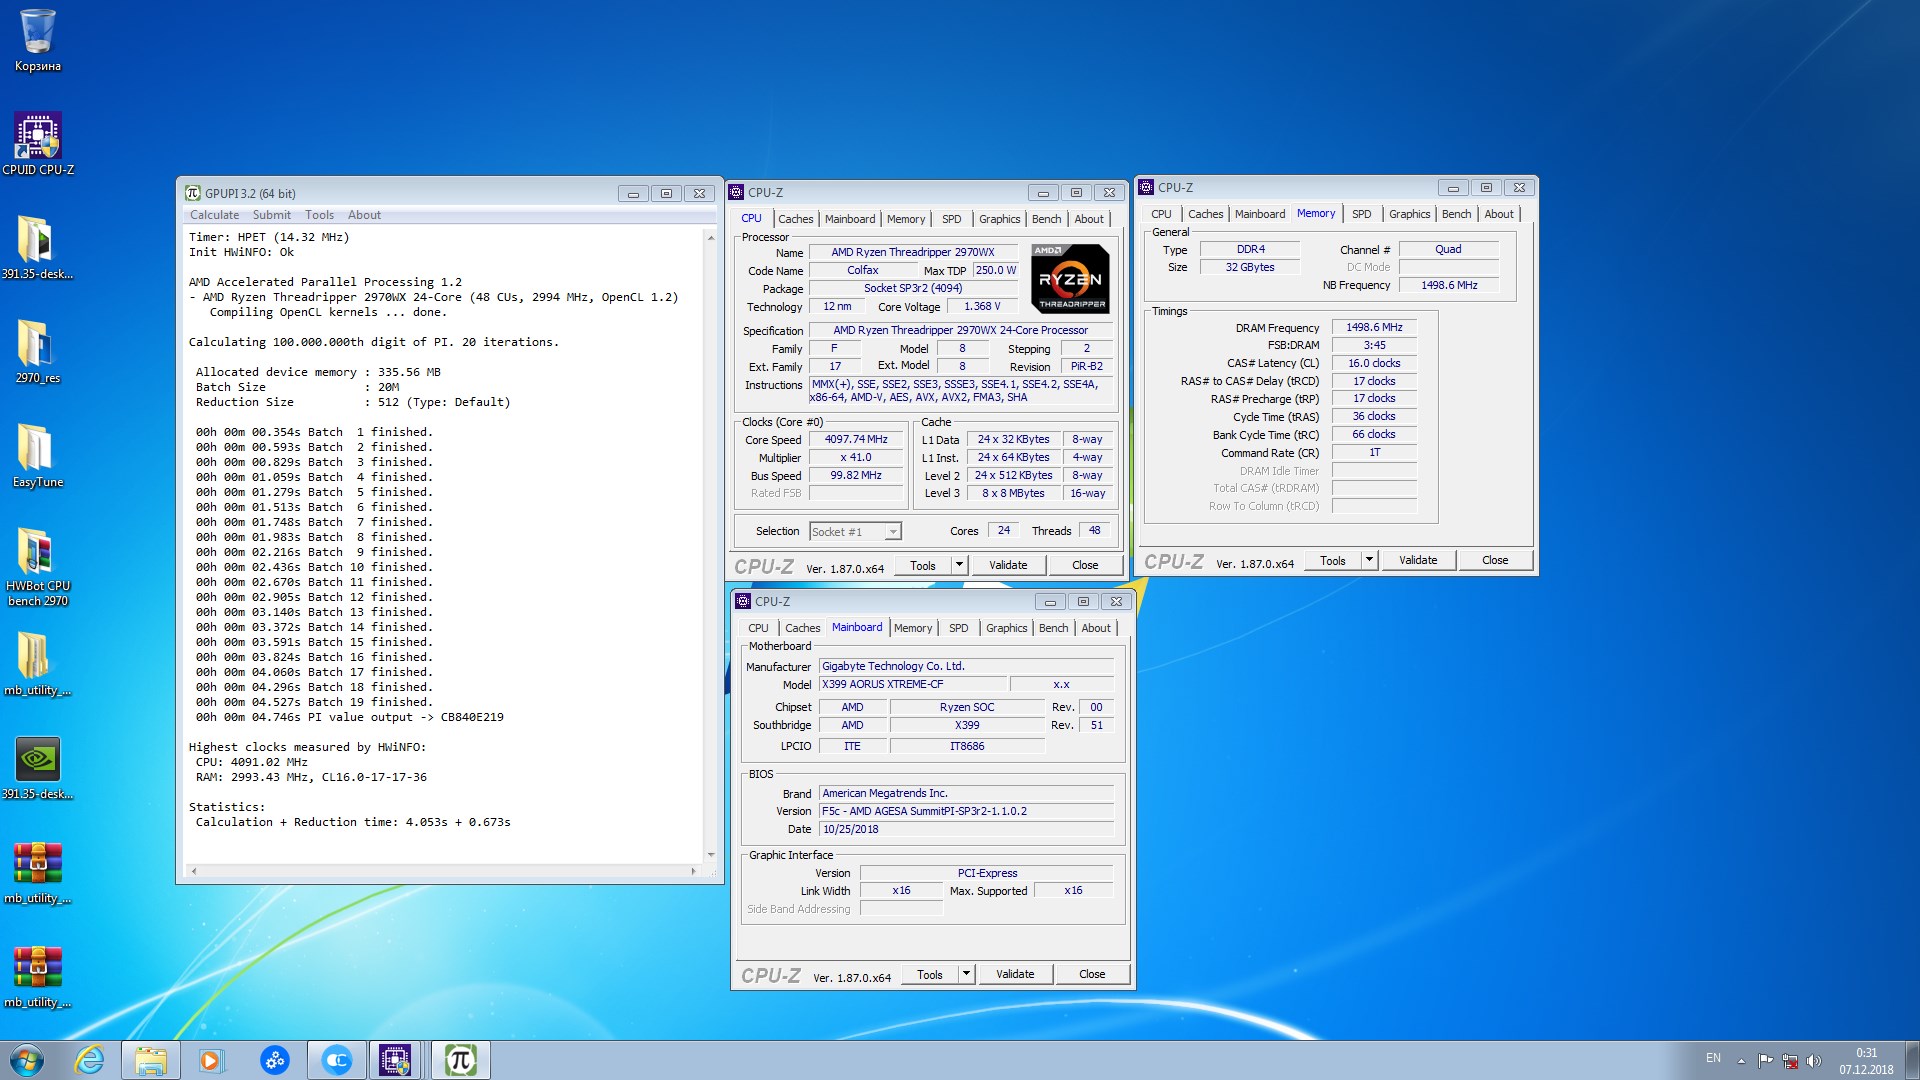Viewport: 1920px width, 1080px height.
Task: Click GPUPI vertical scrollbar down arrow
Action: coord(711,855)
